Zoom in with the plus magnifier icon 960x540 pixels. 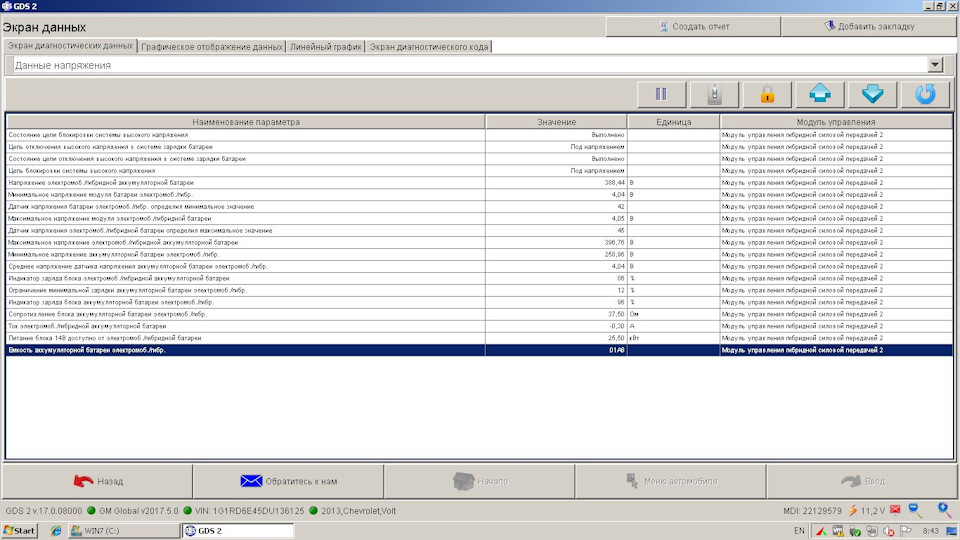click(945, 509)
